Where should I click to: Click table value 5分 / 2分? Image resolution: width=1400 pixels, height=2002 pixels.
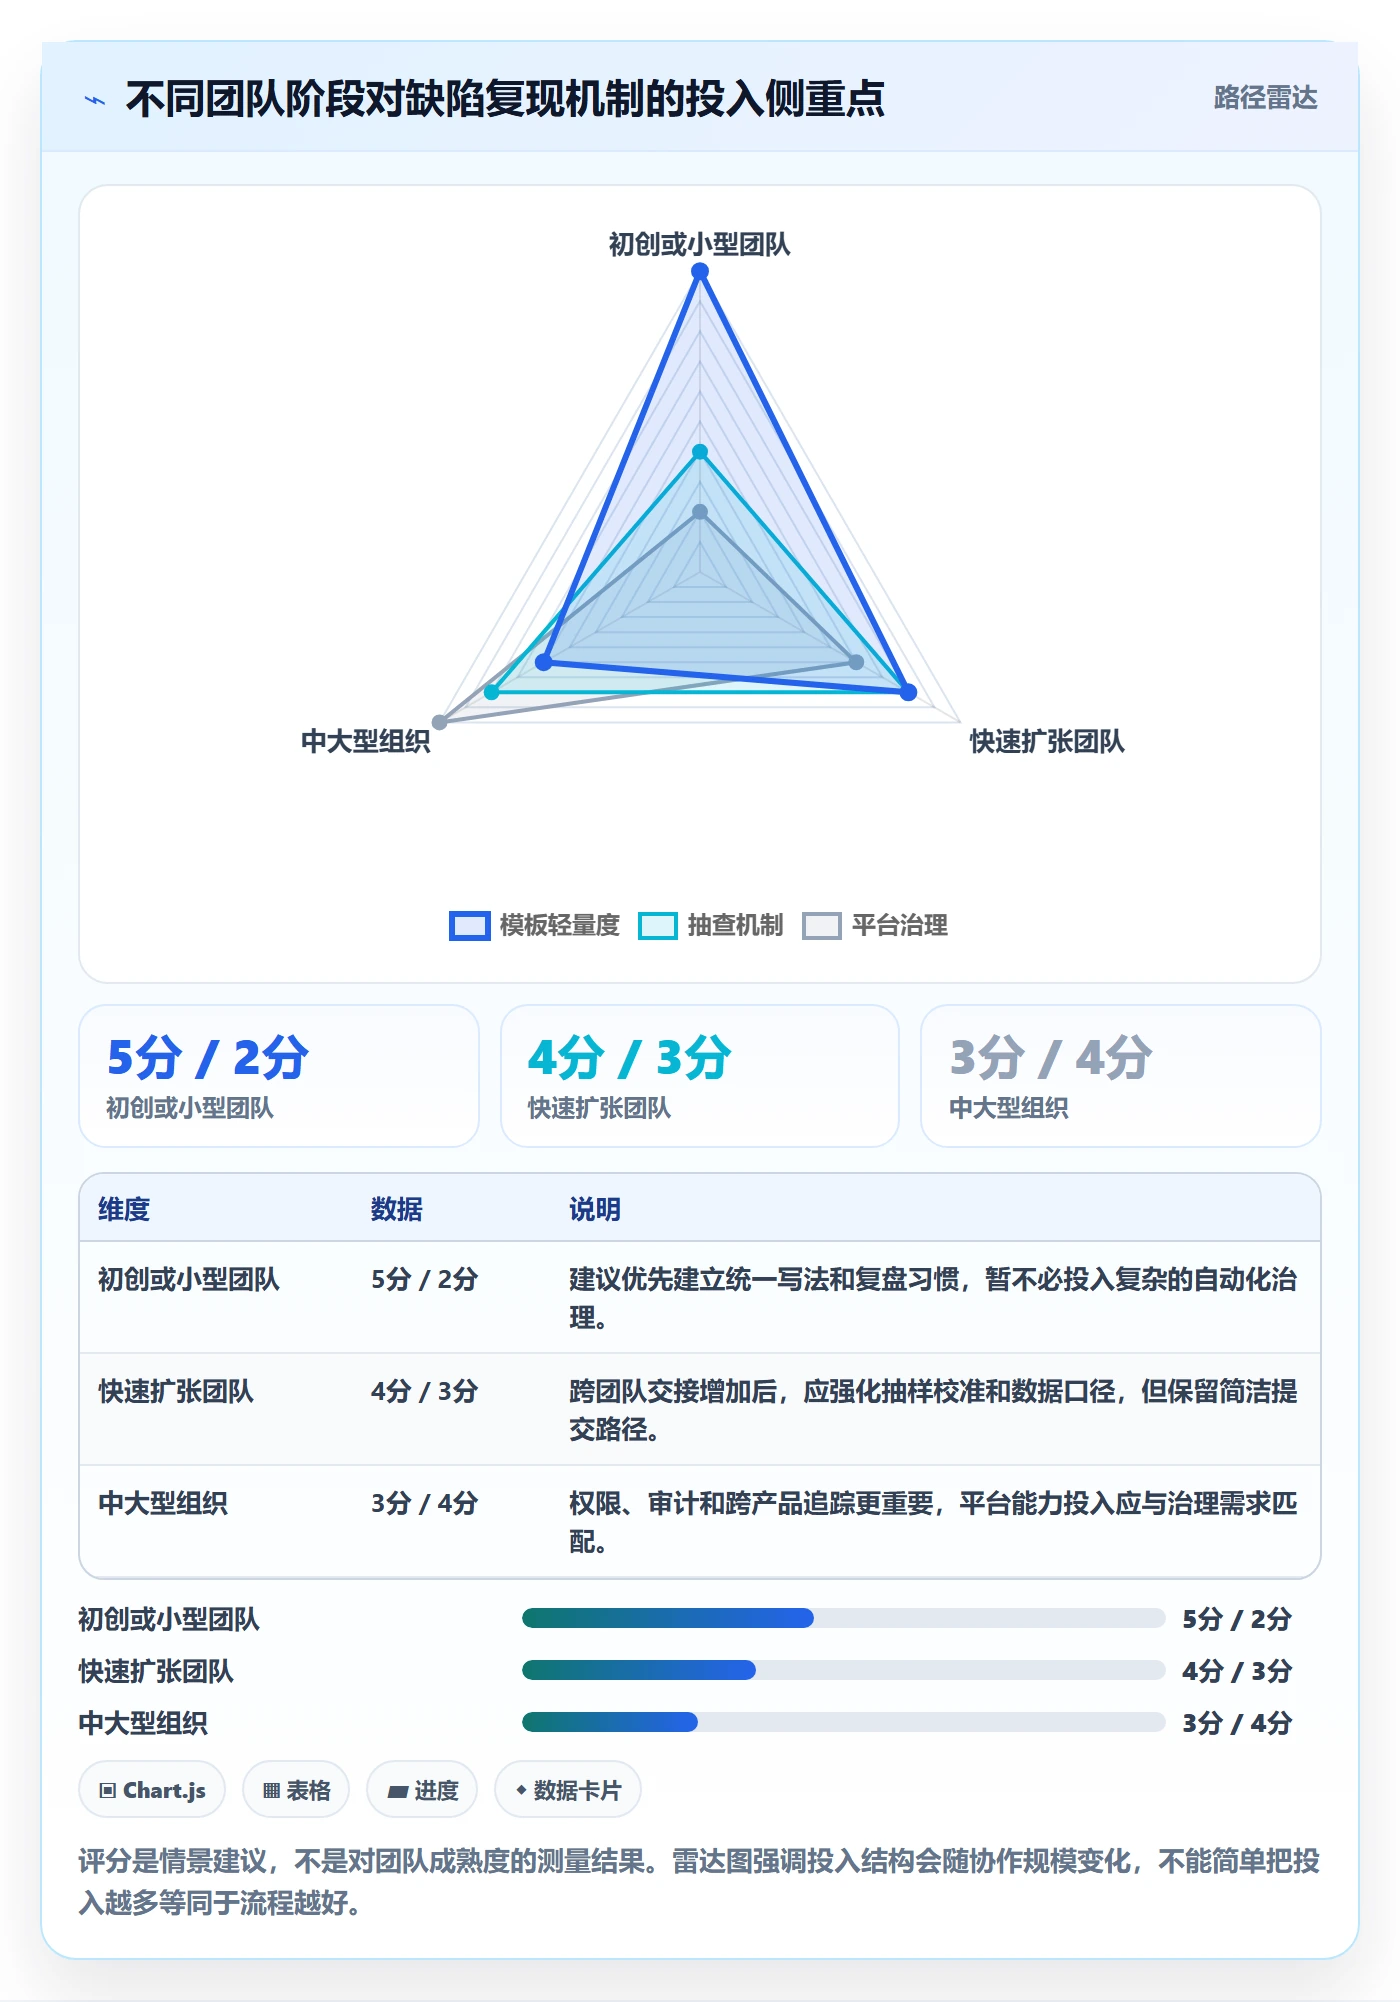tap(425, 1279)
